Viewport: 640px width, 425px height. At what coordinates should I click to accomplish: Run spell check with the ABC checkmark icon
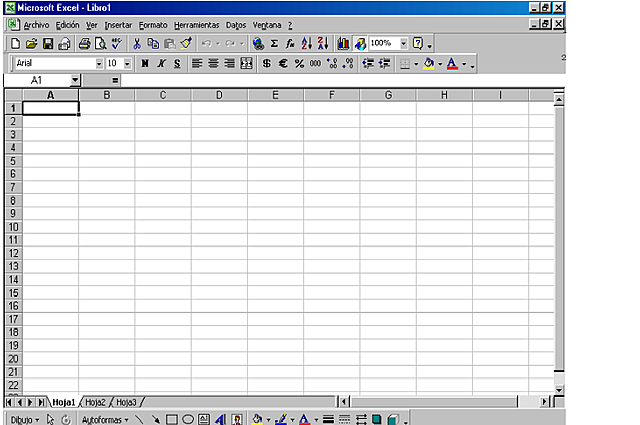pos(117,43)
